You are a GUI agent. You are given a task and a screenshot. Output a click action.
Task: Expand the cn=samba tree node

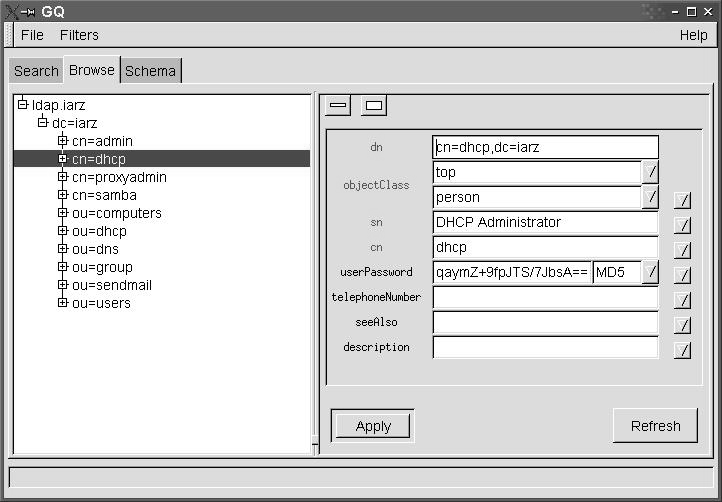pos(62,195)
